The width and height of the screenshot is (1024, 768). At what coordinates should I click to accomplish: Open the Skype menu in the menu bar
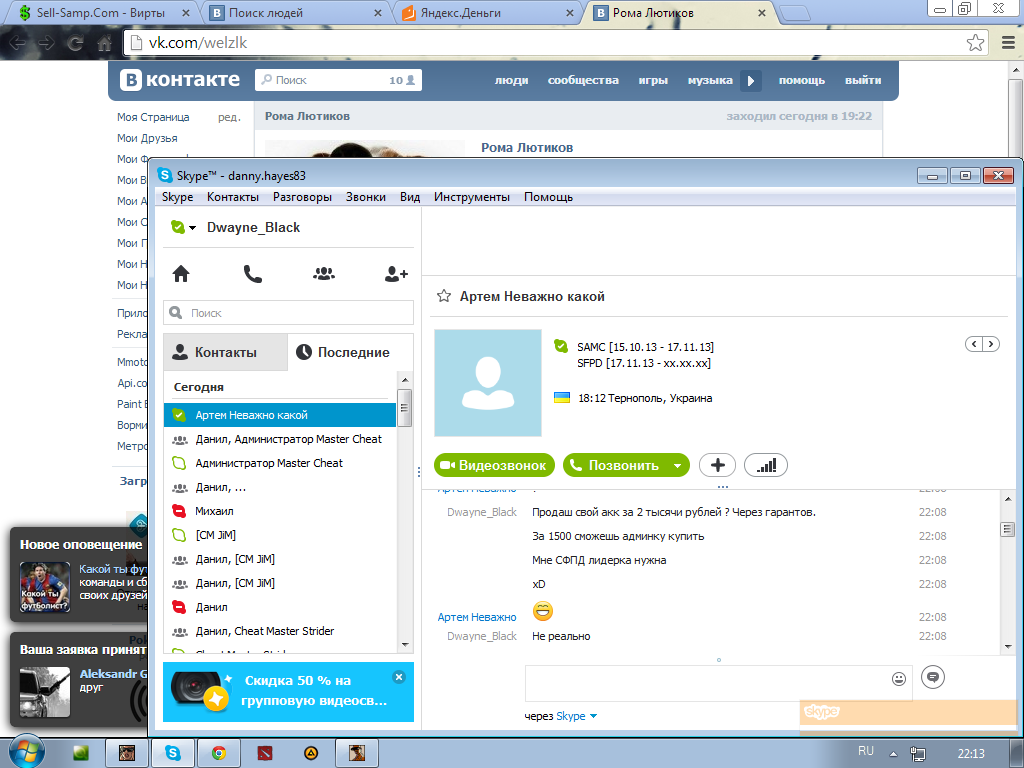177,197
